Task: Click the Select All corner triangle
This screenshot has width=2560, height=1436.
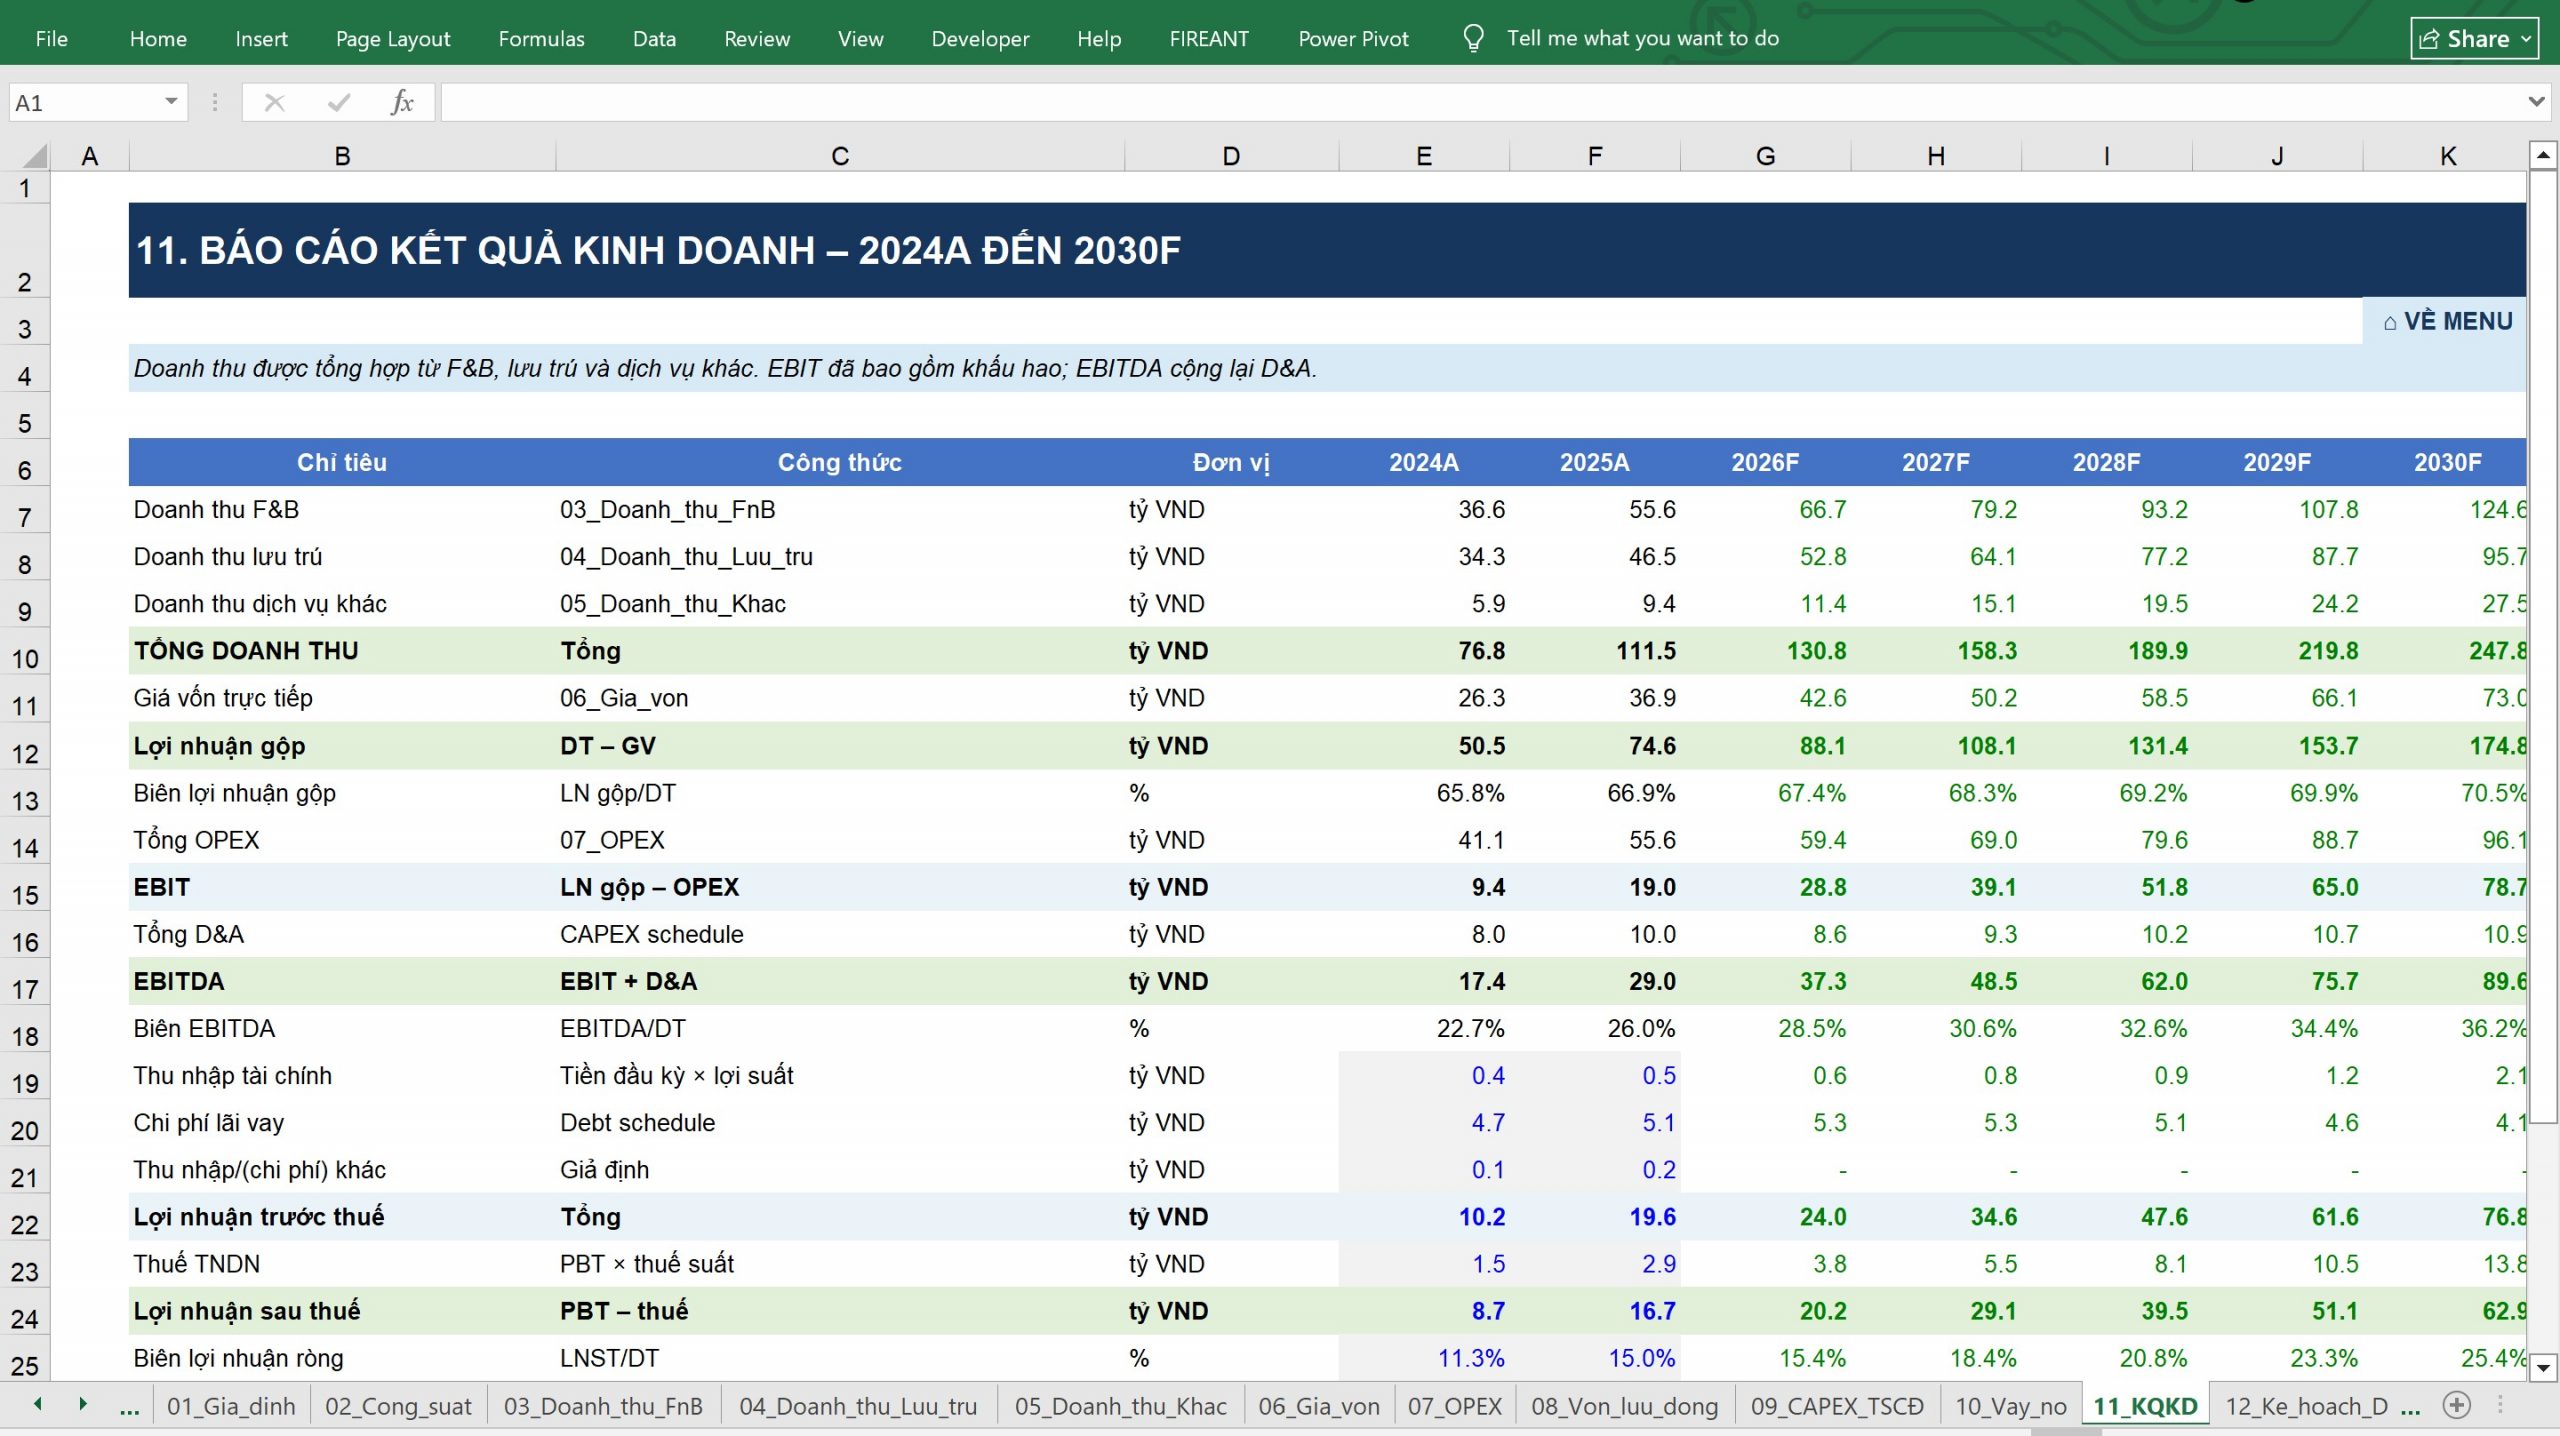Action: point(34,156)
